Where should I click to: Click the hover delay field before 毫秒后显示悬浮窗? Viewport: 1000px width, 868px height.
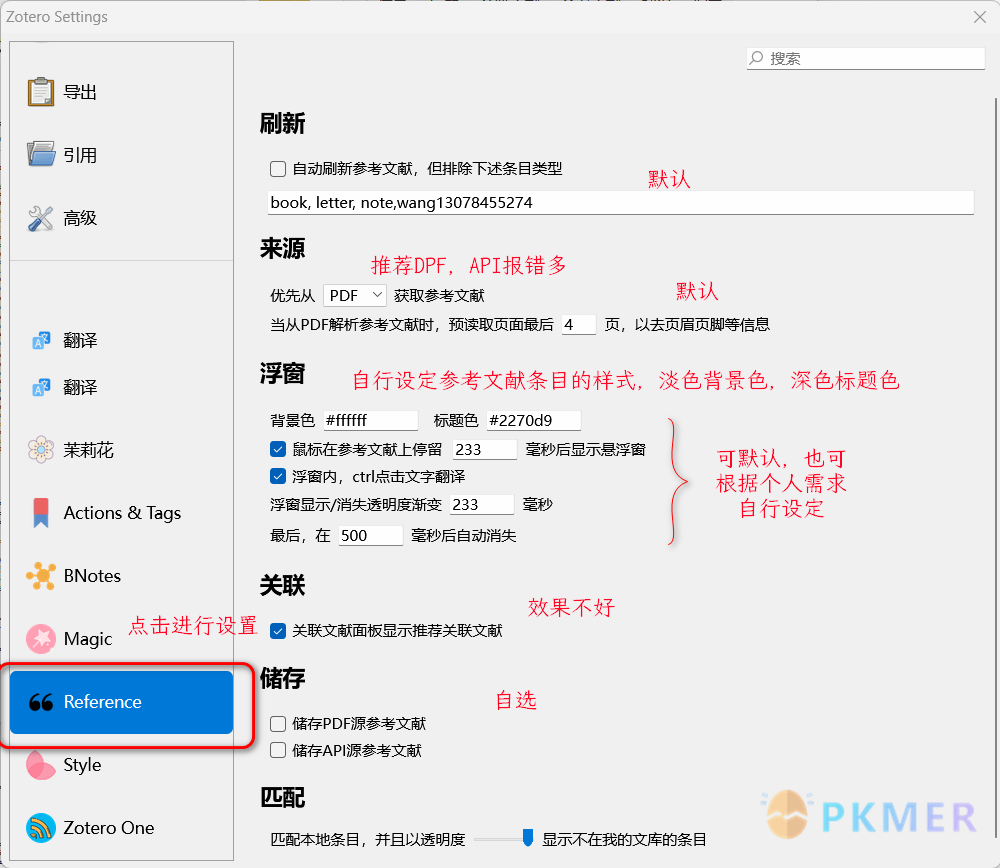(484, 450)
